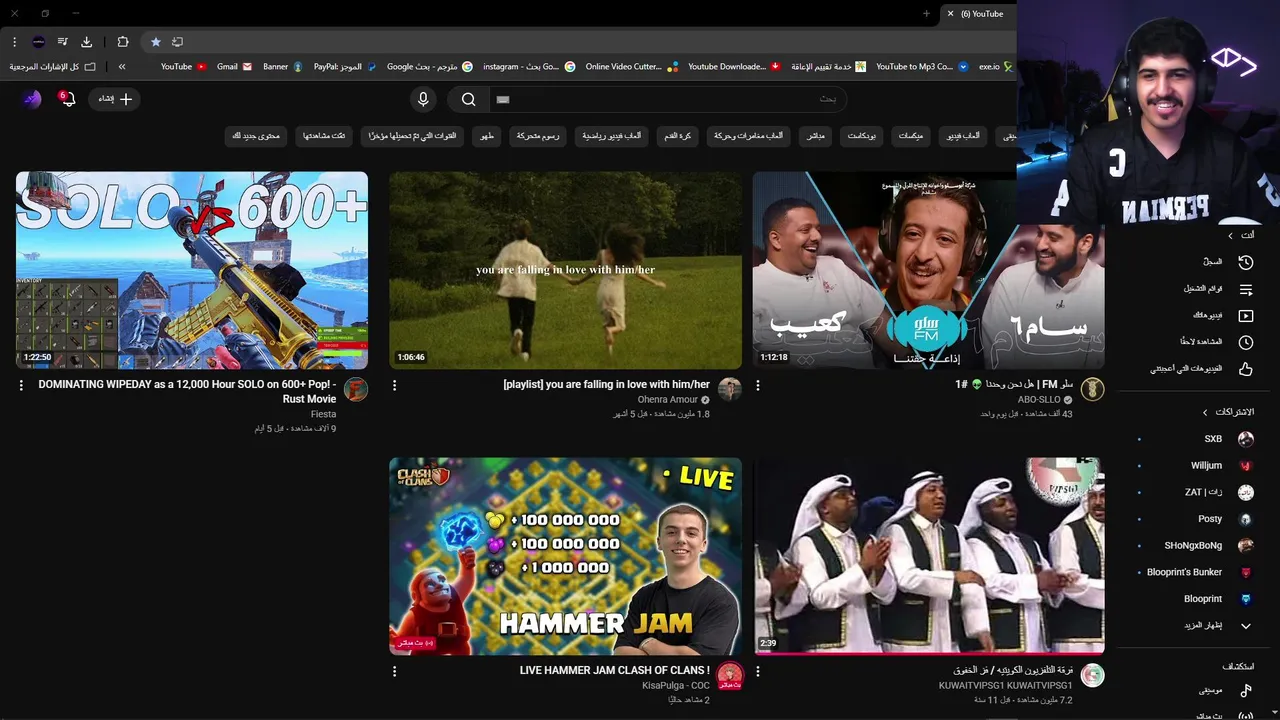This screenshot has height=720, width=1280.
Task: Click the 'LIVE HAMMER JAM CLASH OF CLANS' title
Action: point(615,670)
